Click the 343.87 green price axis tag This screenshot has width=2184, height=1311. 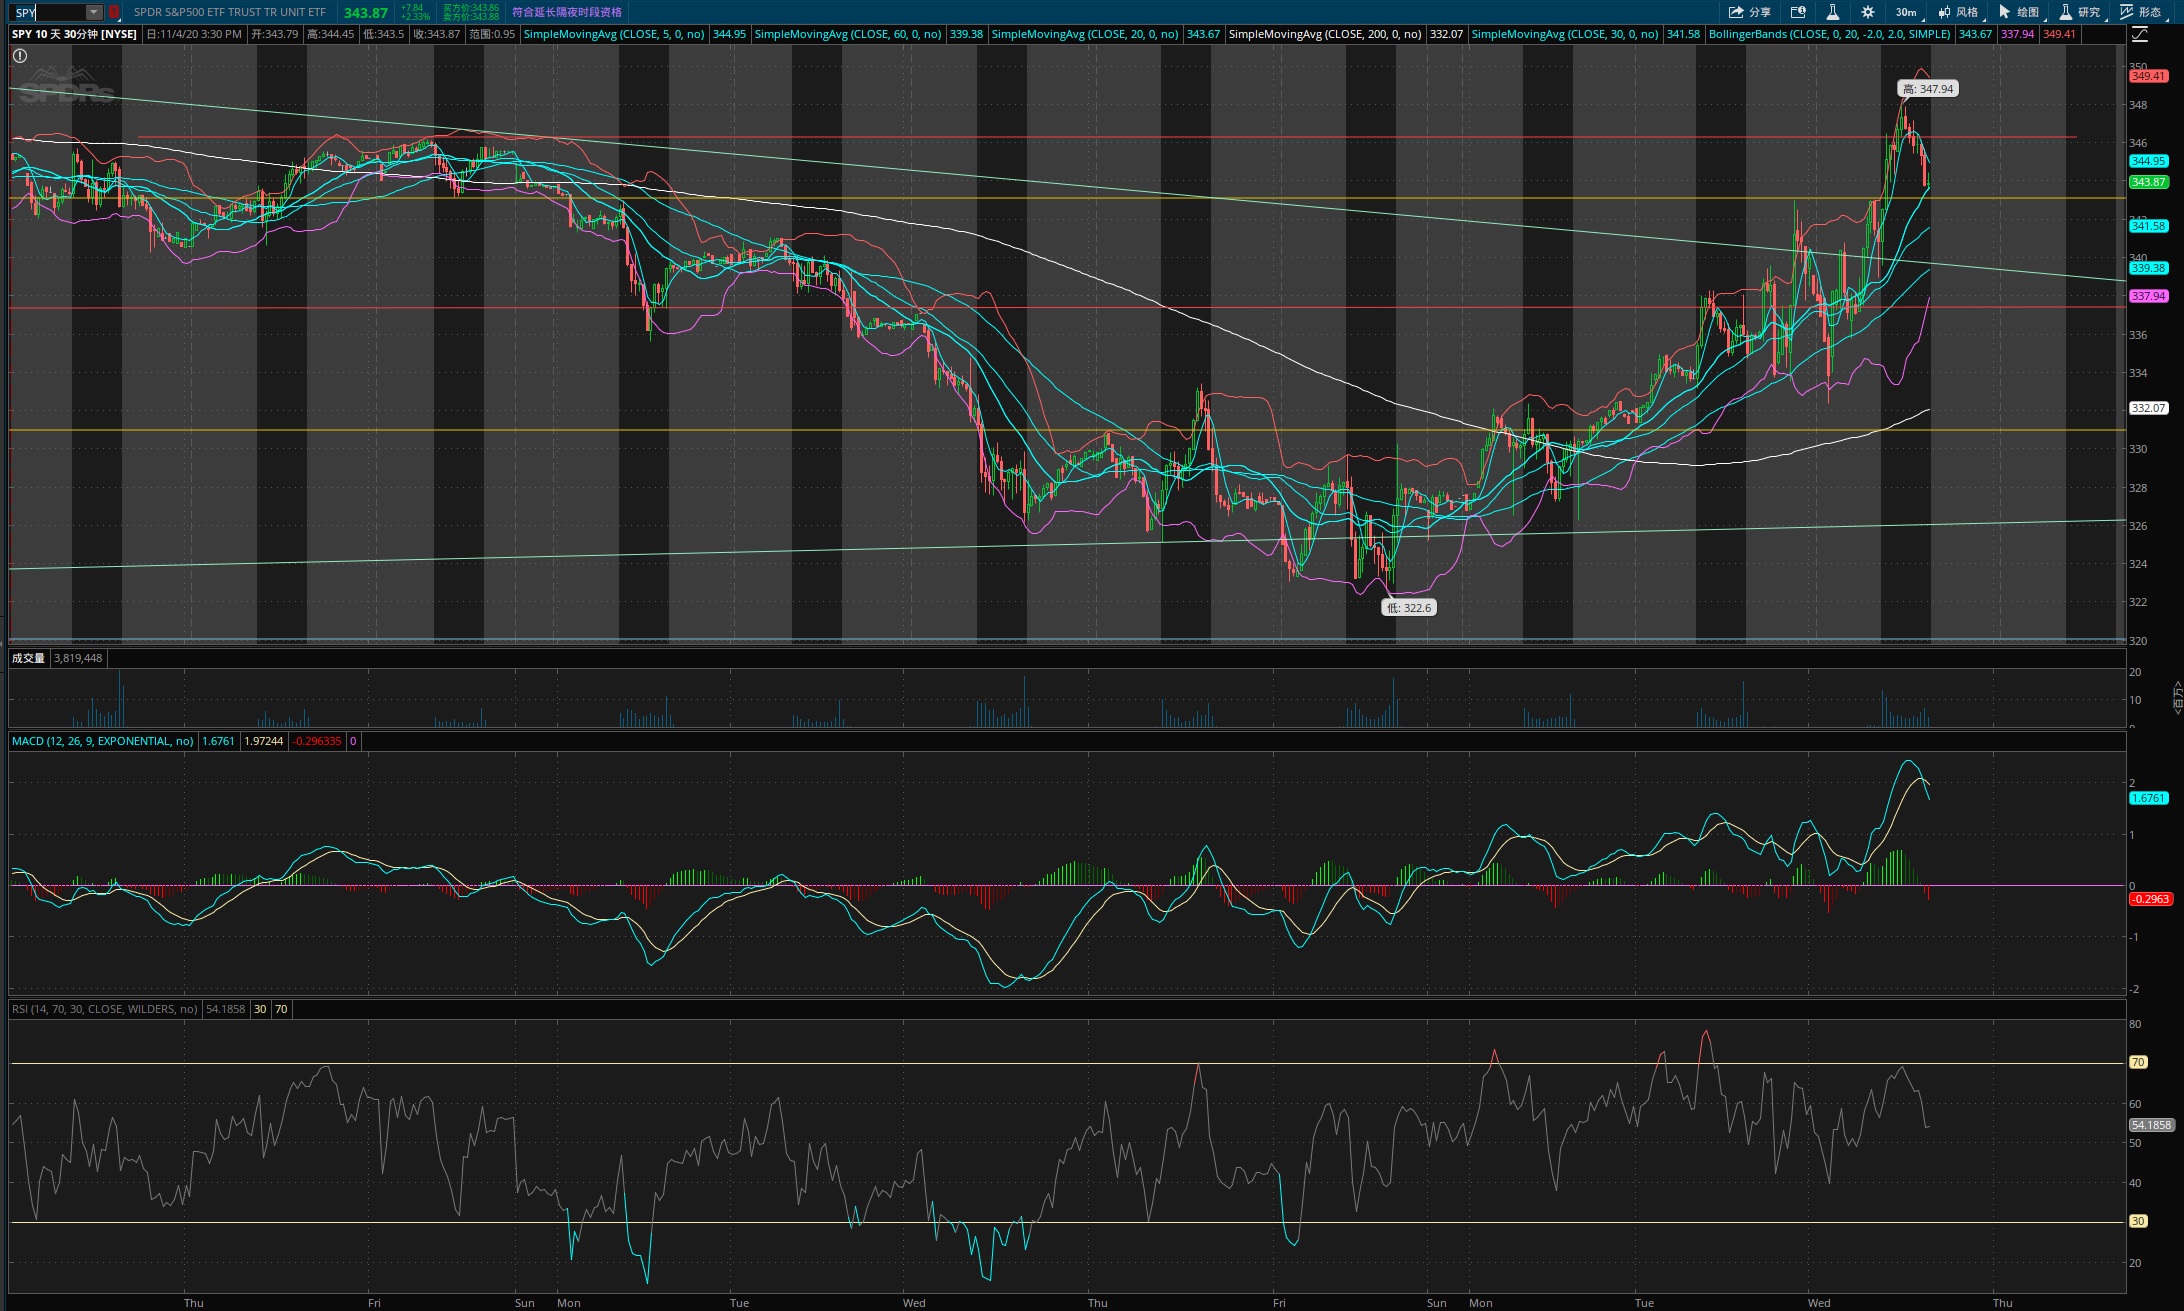click(2147, 182)
